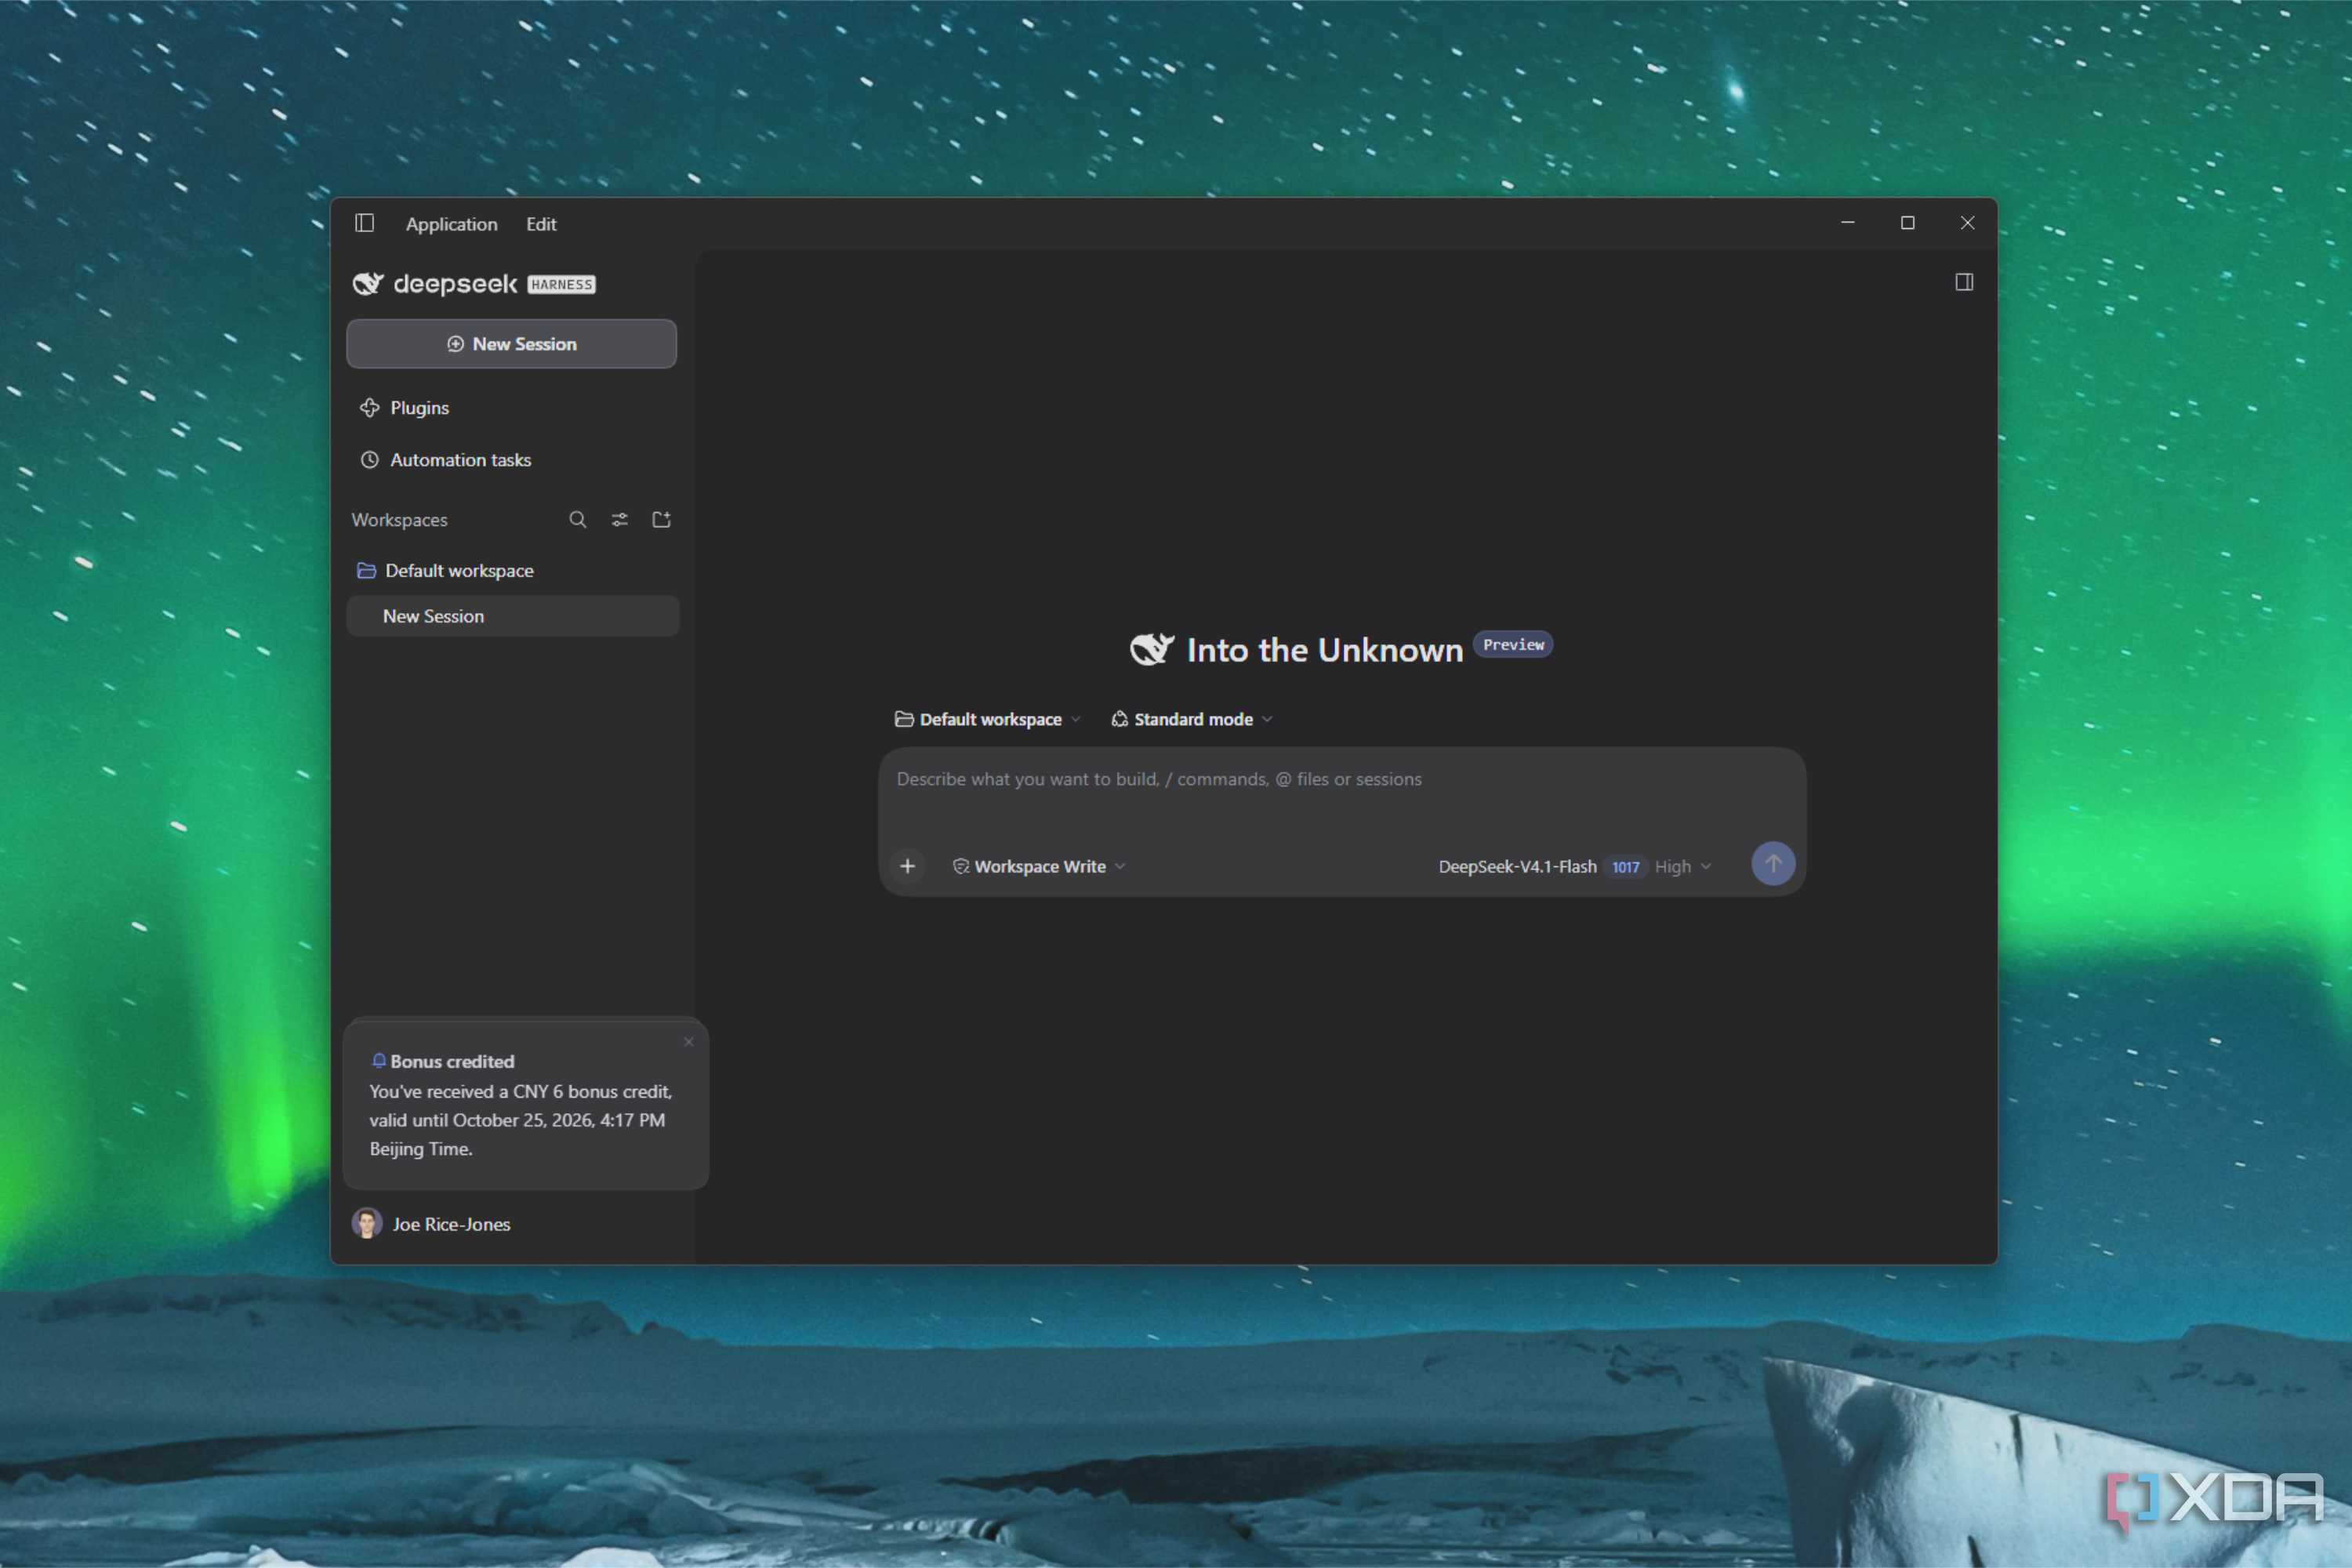Screen dimensions: 2352x1568
Task: Click the Preview badge
Action: tap(1513, 645)
